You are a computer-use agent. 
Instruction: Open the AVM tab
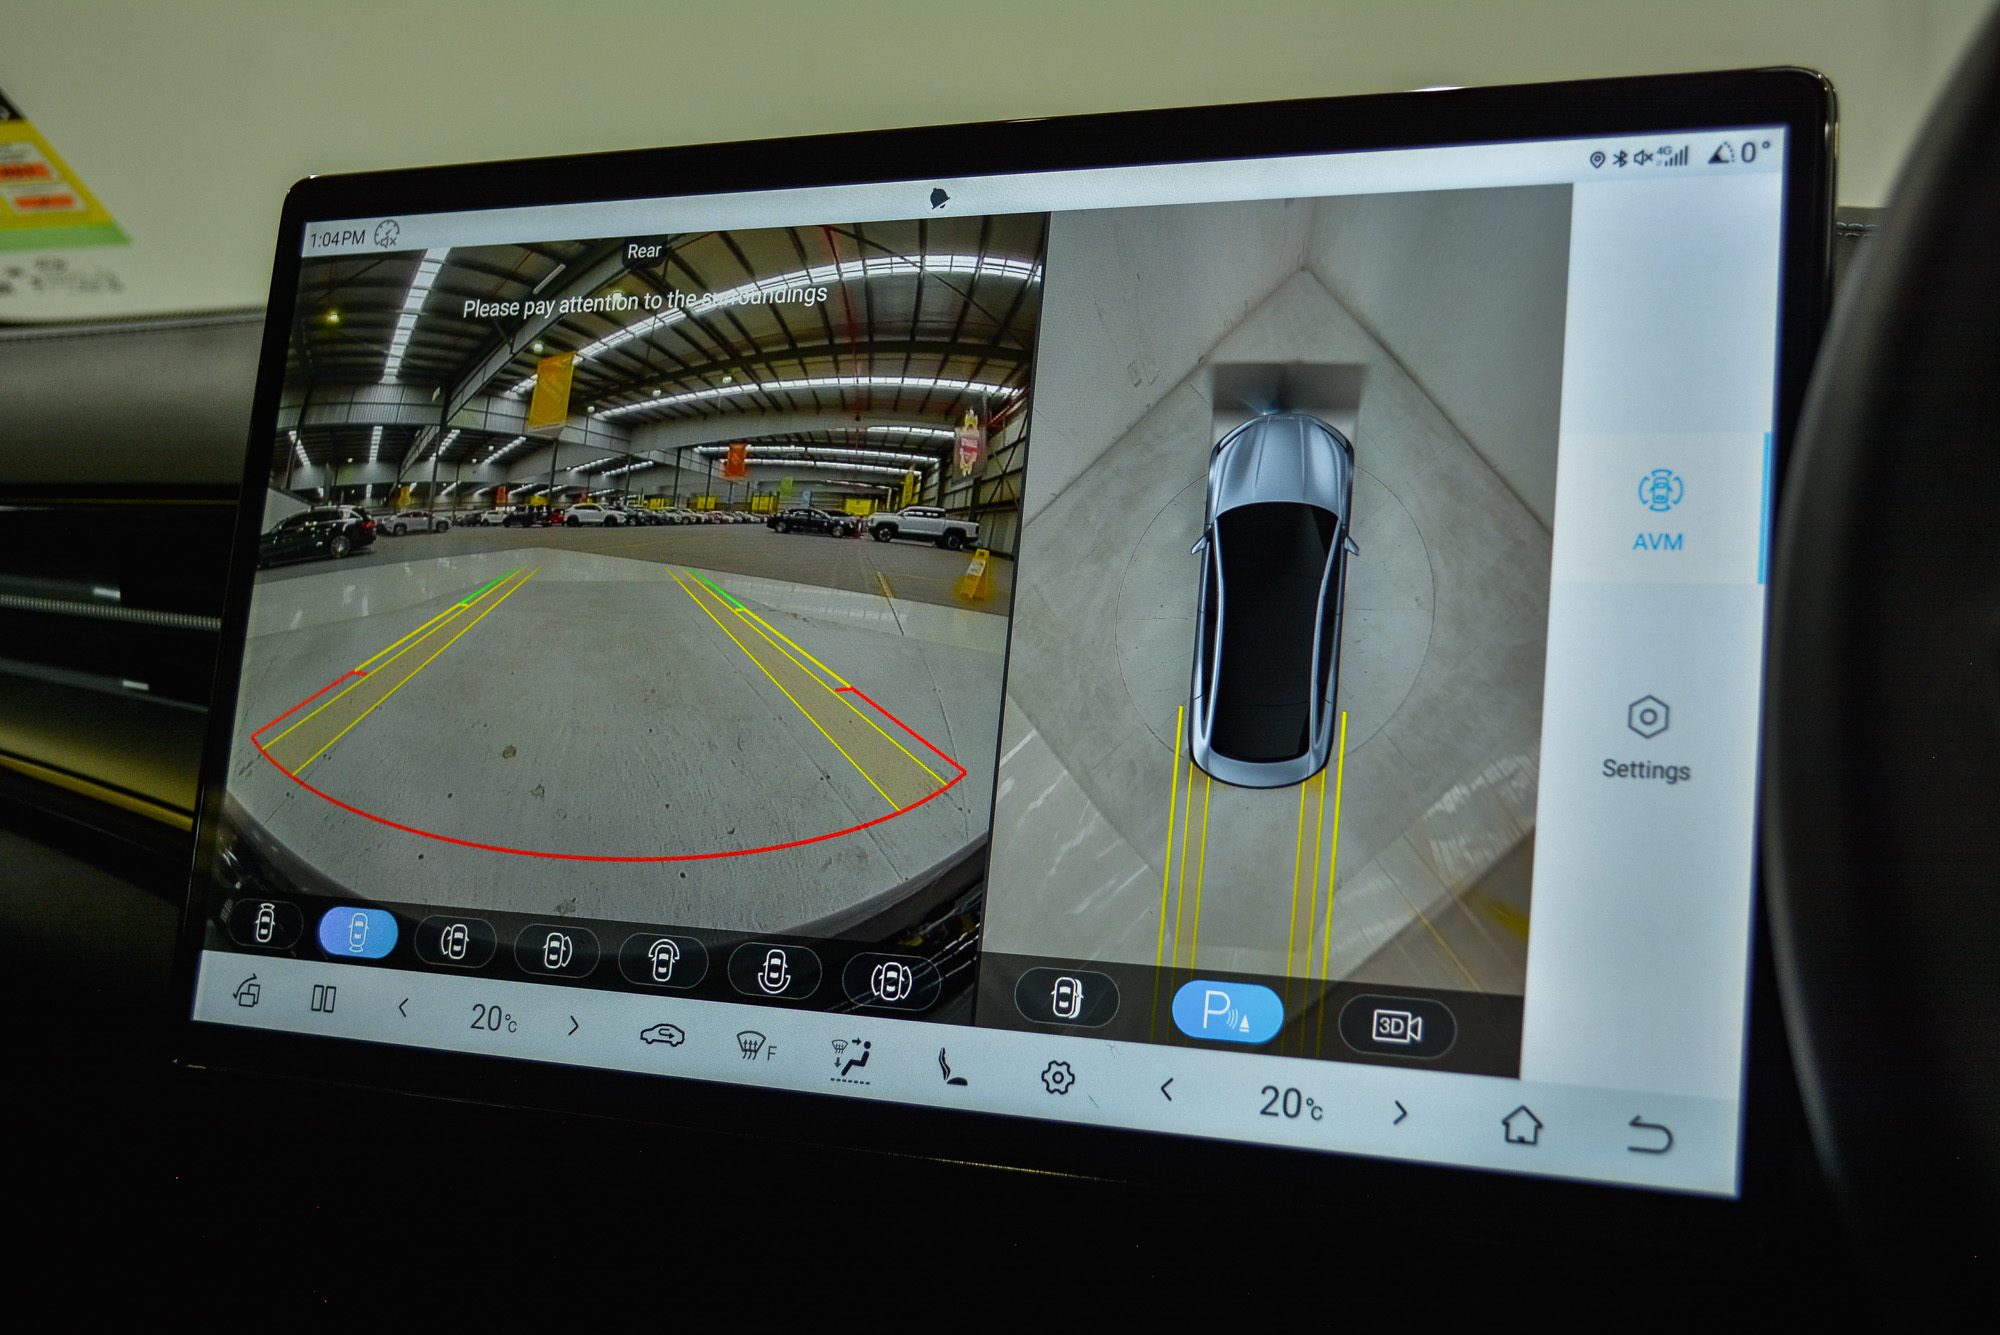pyautogui.click(x=1659, y=511)
